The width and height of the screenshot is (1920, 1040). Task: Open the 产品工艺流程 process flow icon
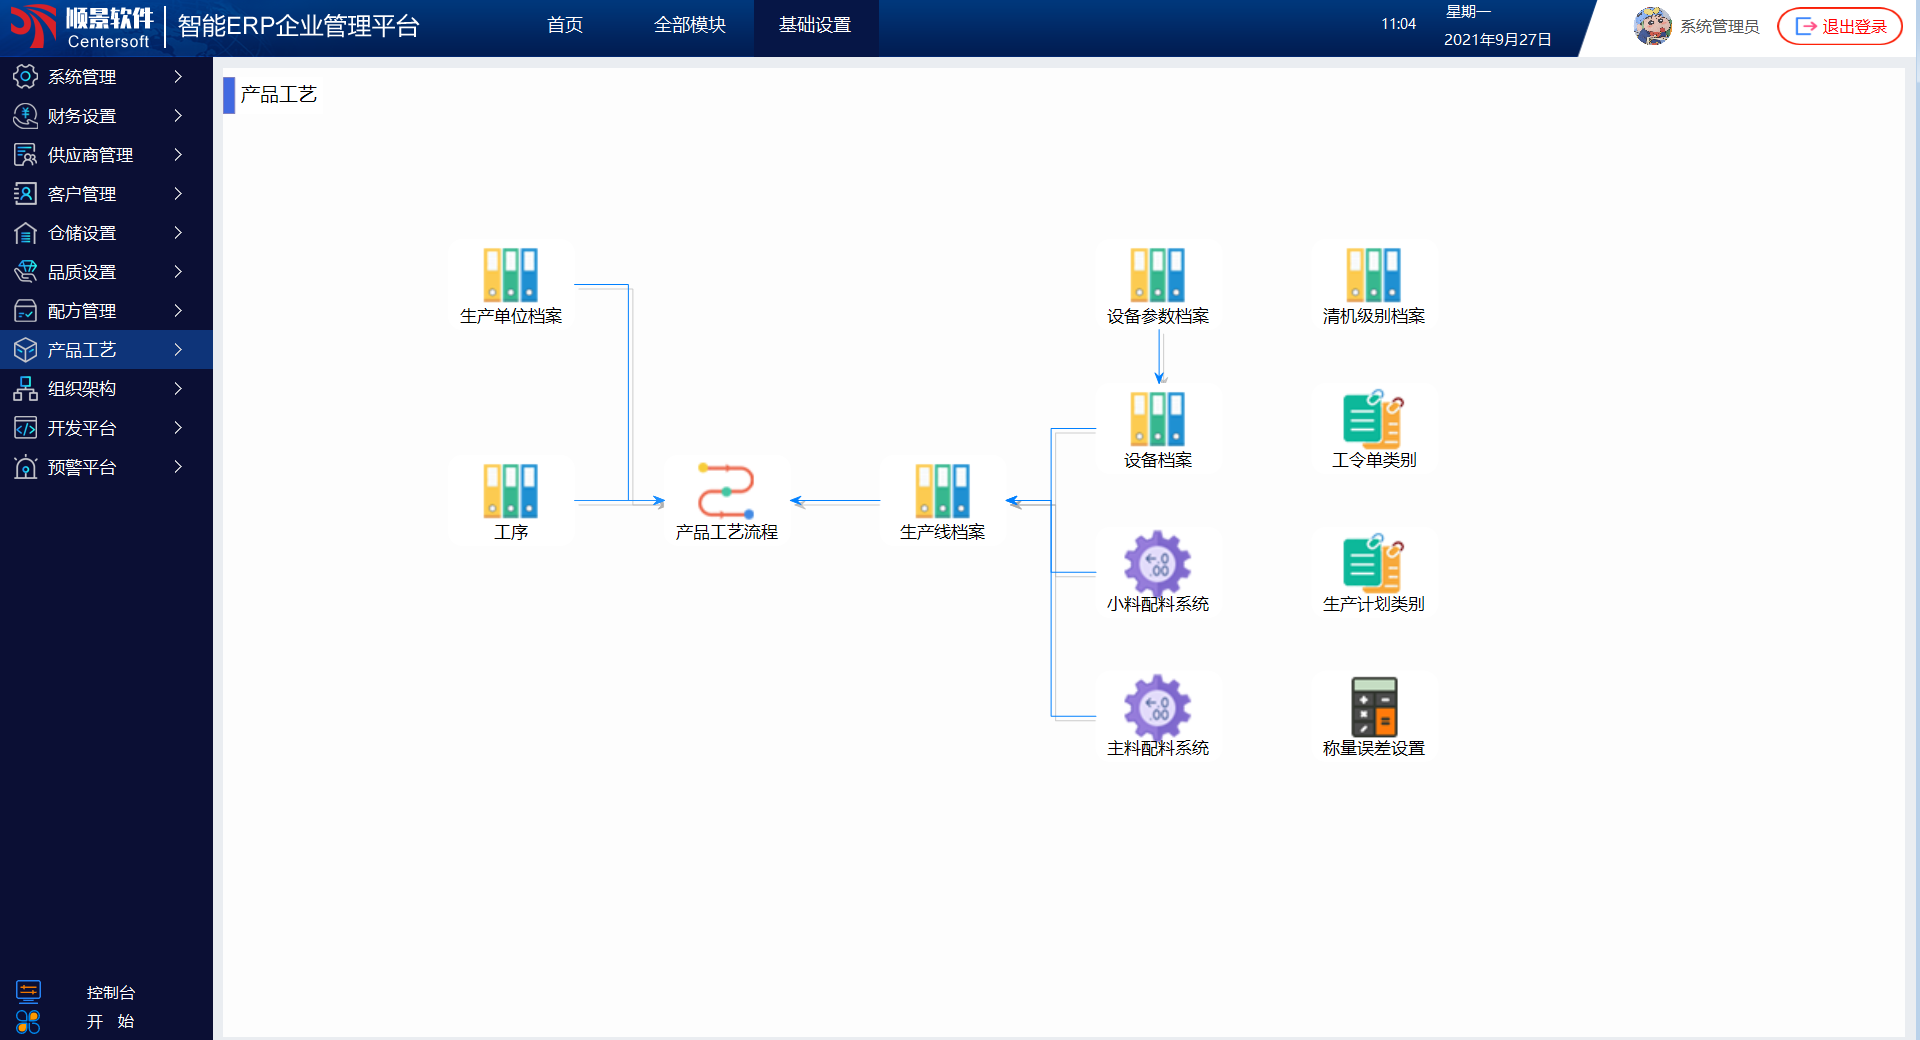coord(726,491)
